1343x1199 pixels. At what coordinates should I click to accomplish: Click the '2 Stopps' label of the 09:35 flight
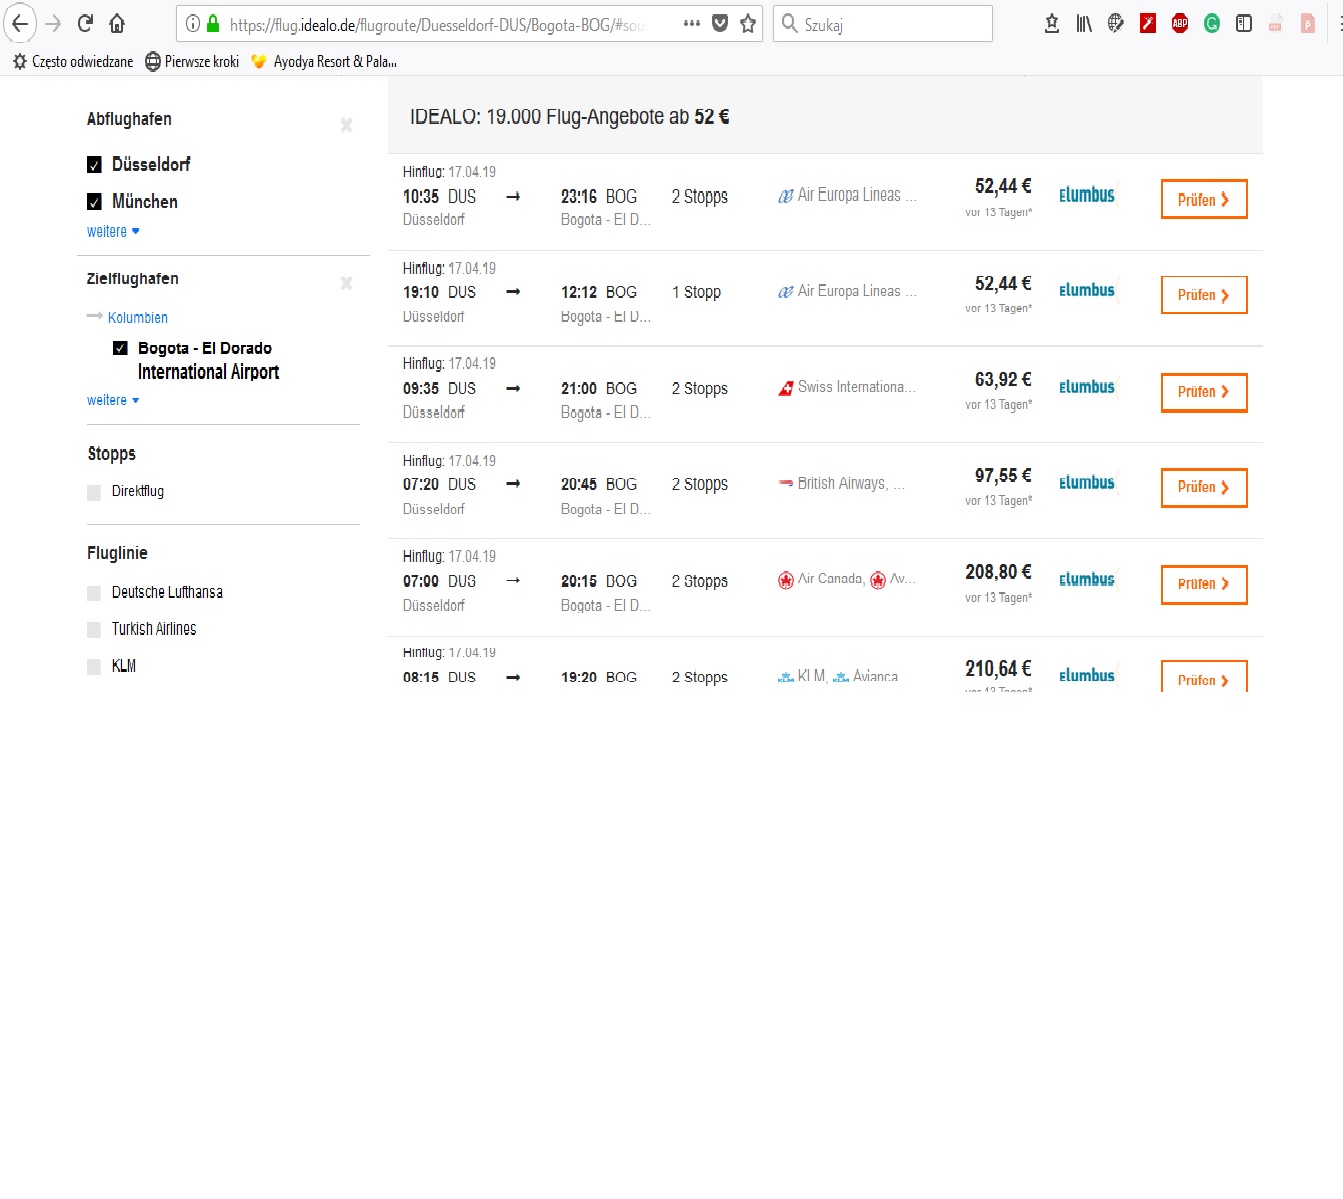tap(700, 388)
